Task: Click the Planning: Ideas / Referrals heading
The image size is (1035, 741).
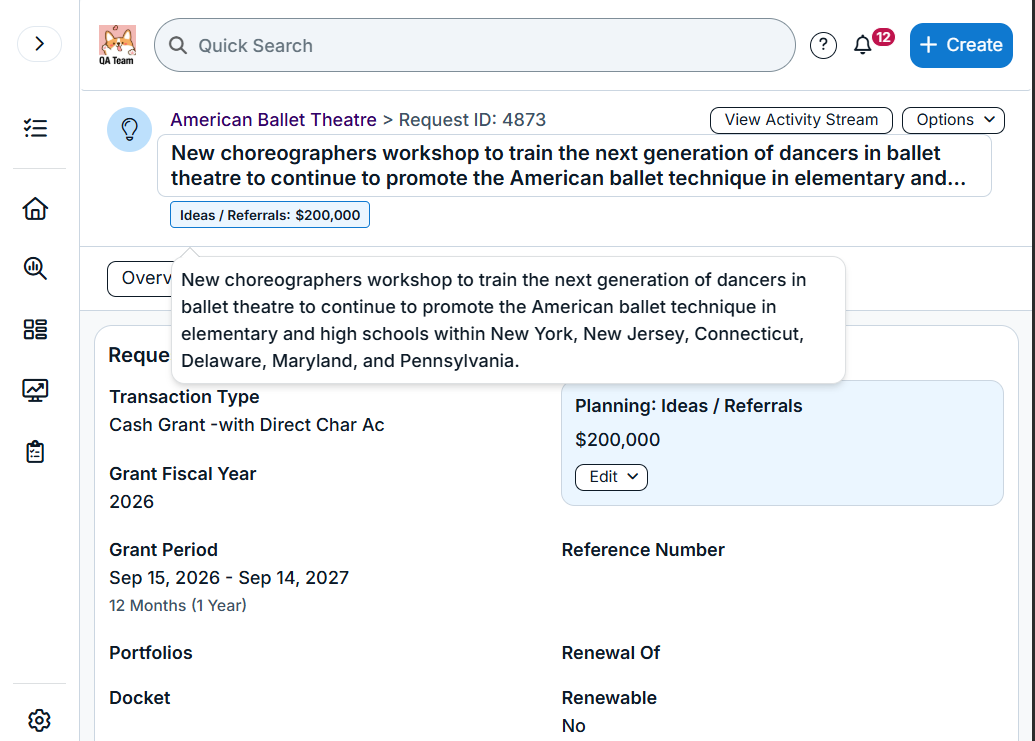Action: coord(688,406)
